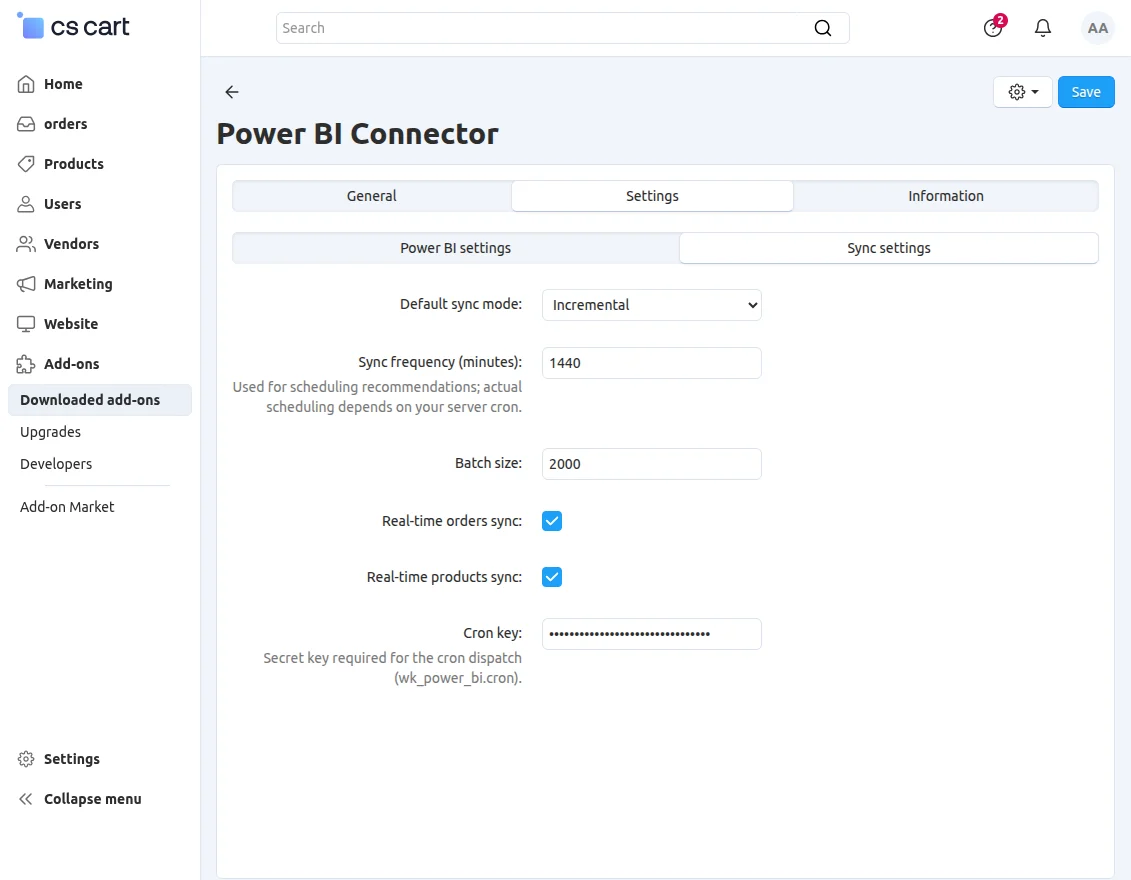Click the cs cart logo
The height and width of the screenshot is (880, 1131).
(74, 27)
